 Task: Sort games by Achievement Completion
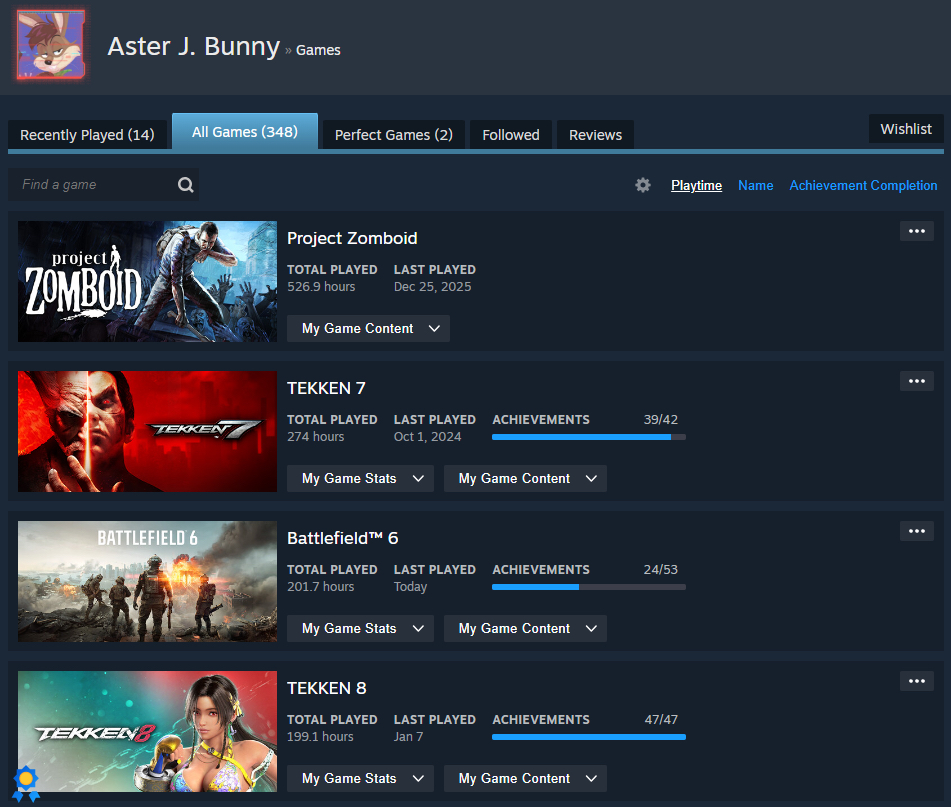coord(863,185)
